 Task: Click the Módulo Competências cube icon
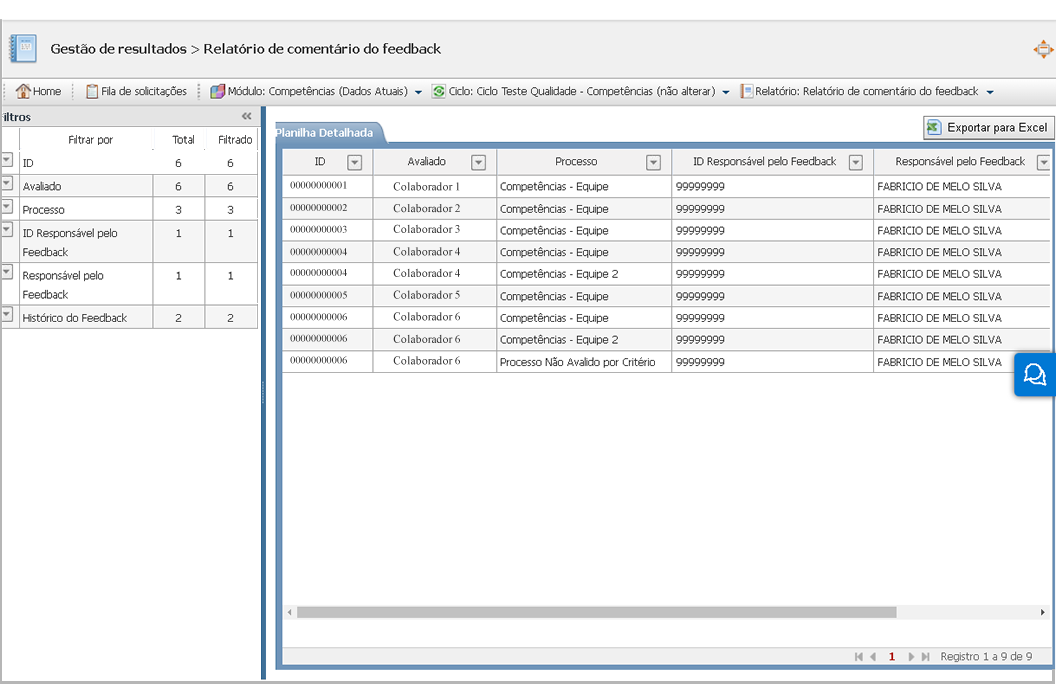pyautogui.click(x=217, y=91)
